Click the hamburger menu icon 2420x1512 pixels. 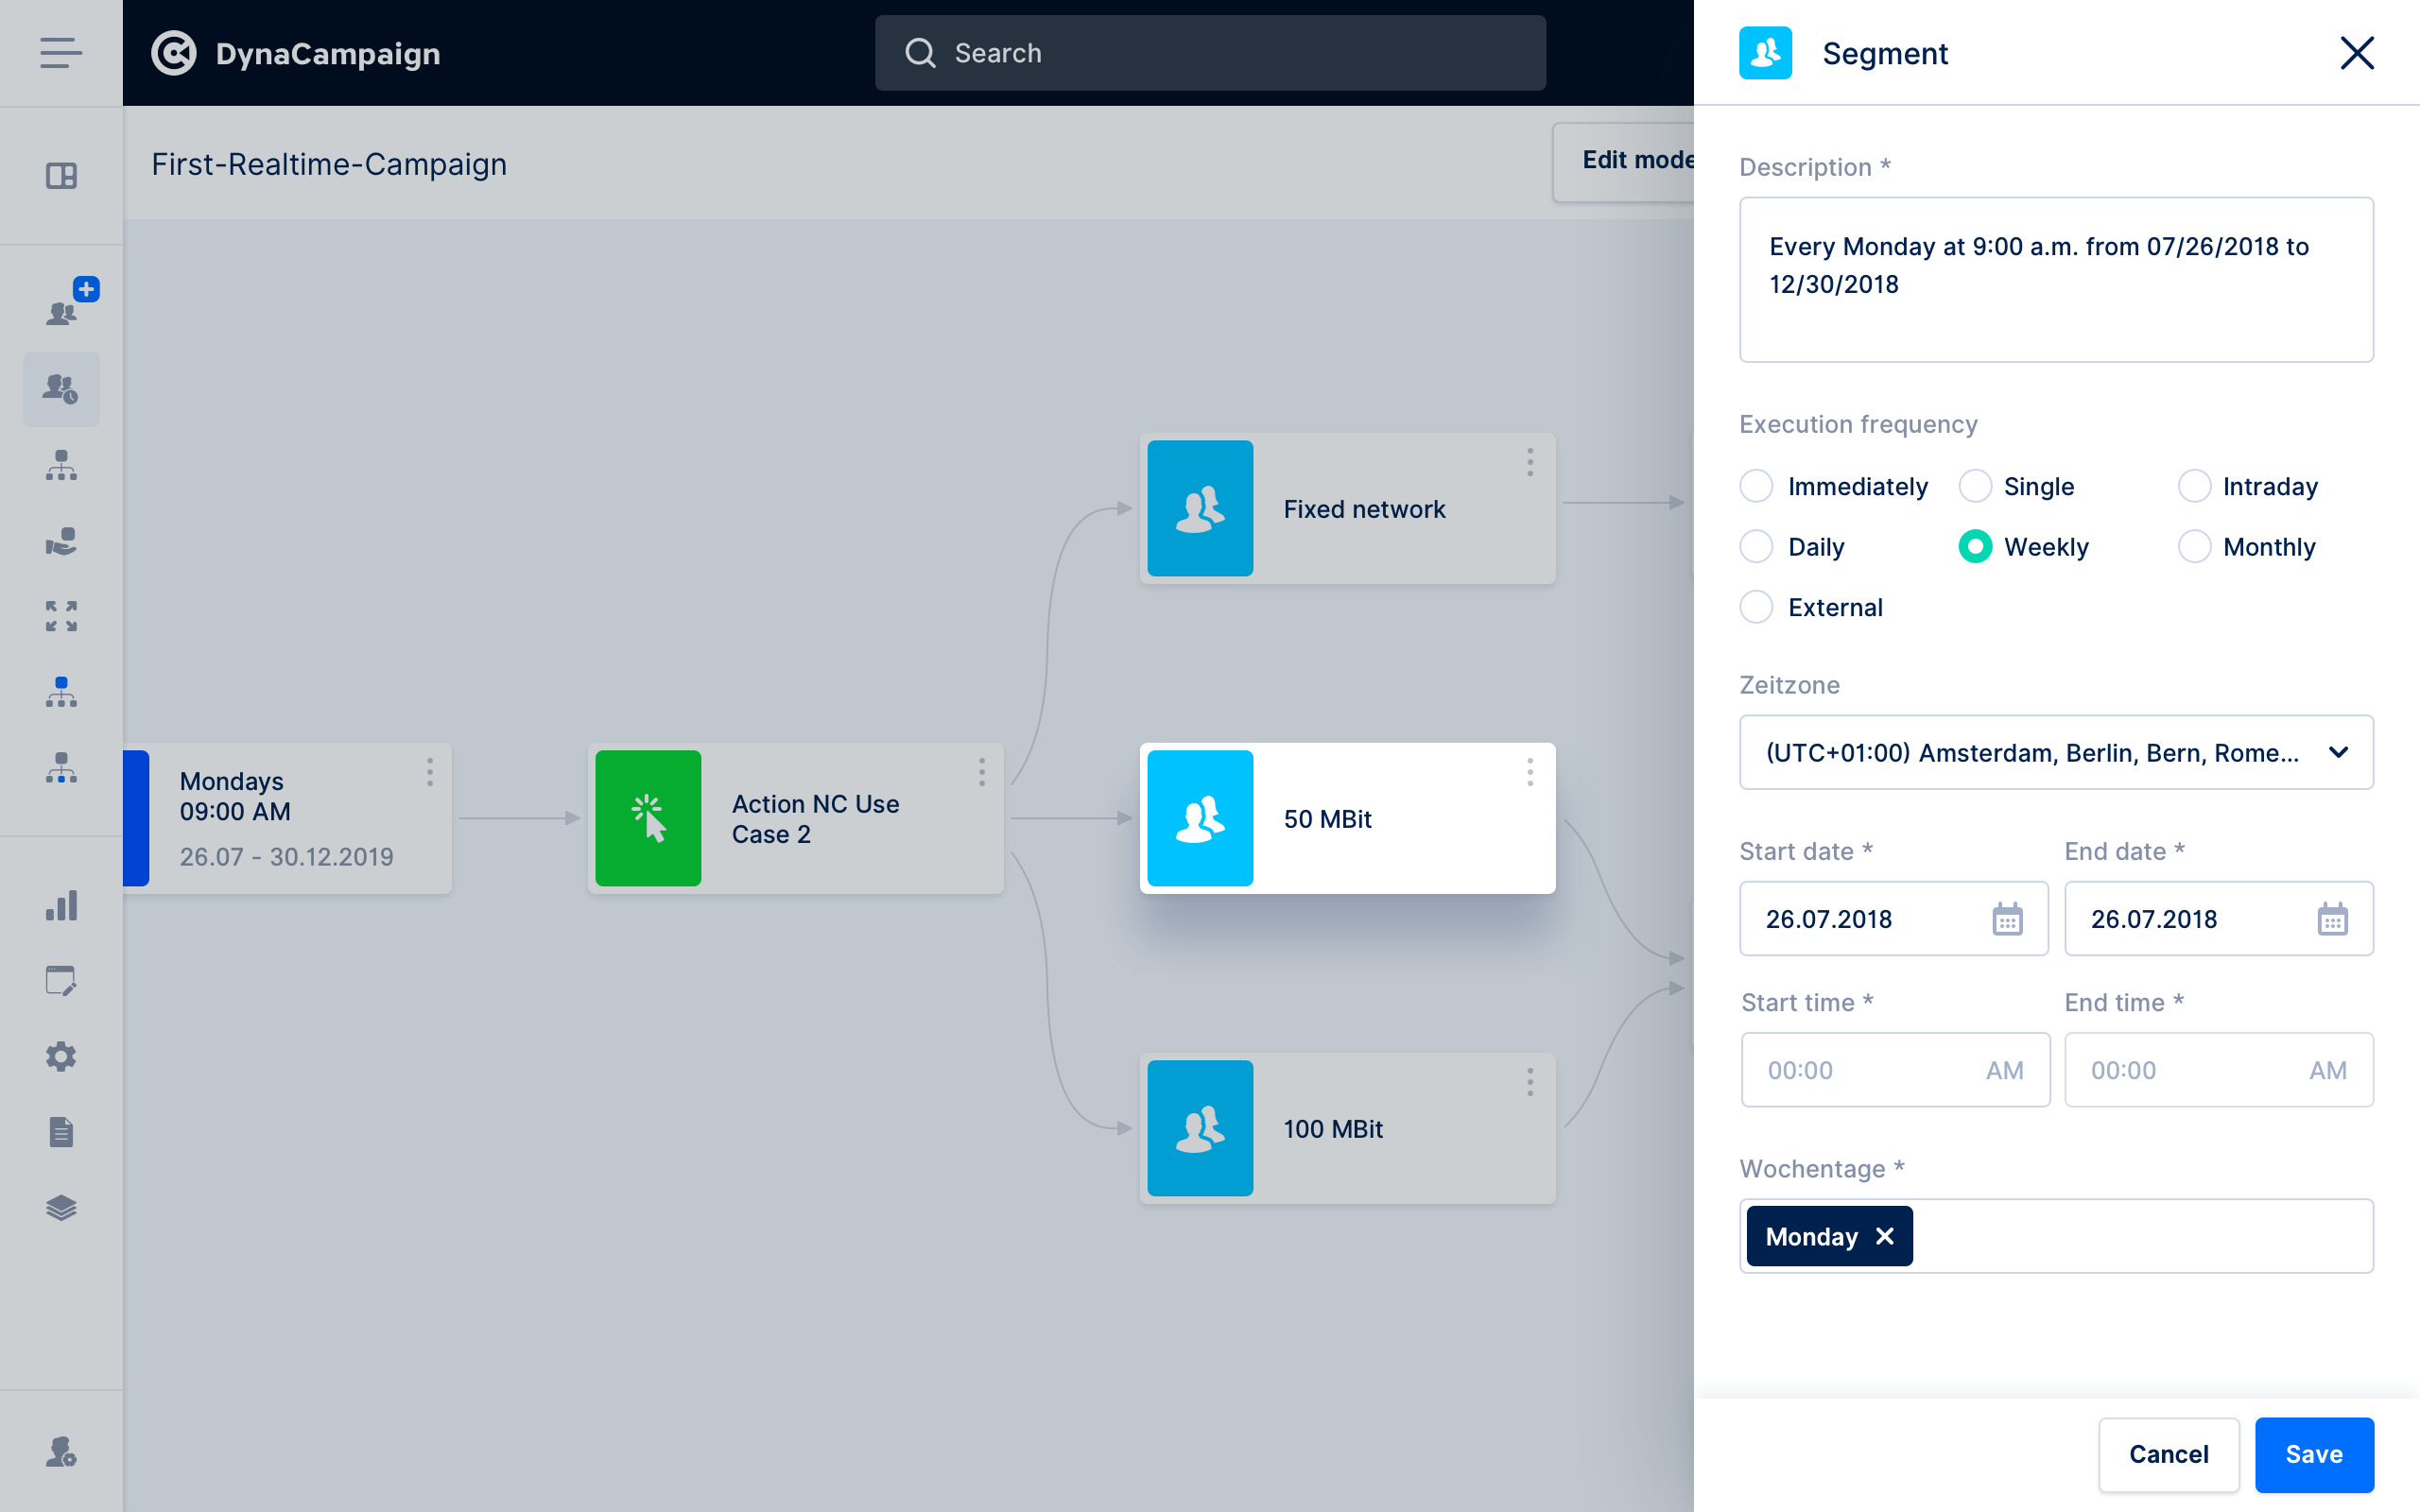coord(61,53)
